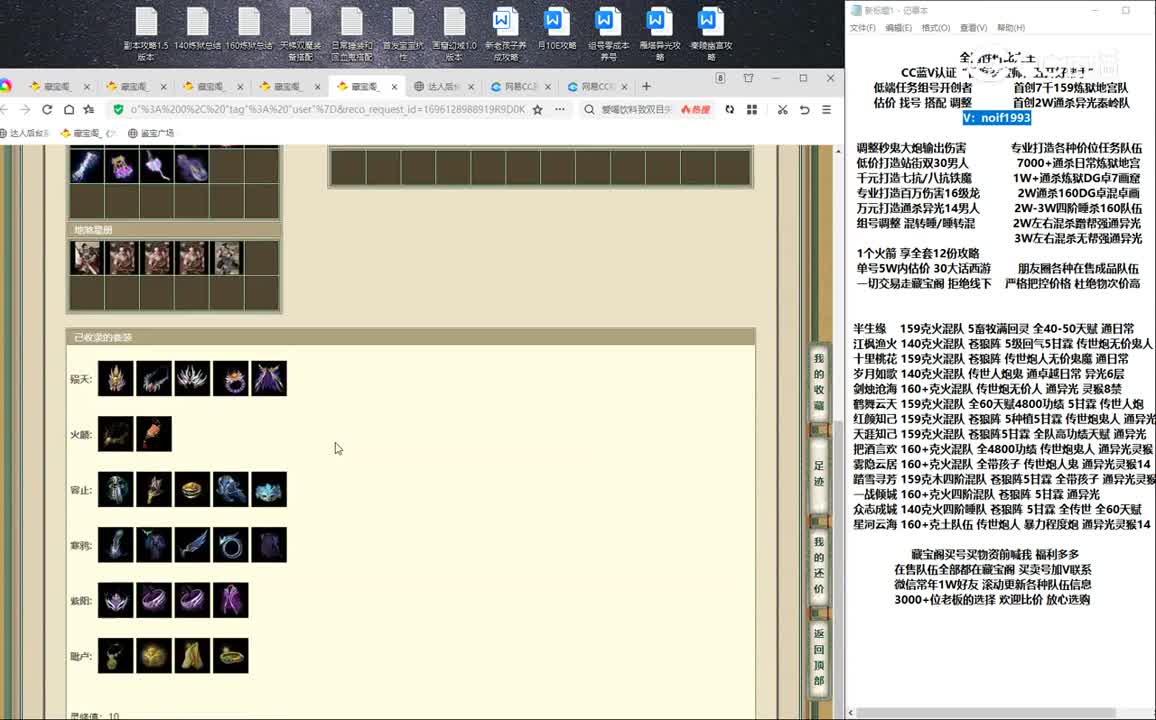
Task: Open the browser hamburger main menu
Action: pyautogui.click(x=826, y=110)
